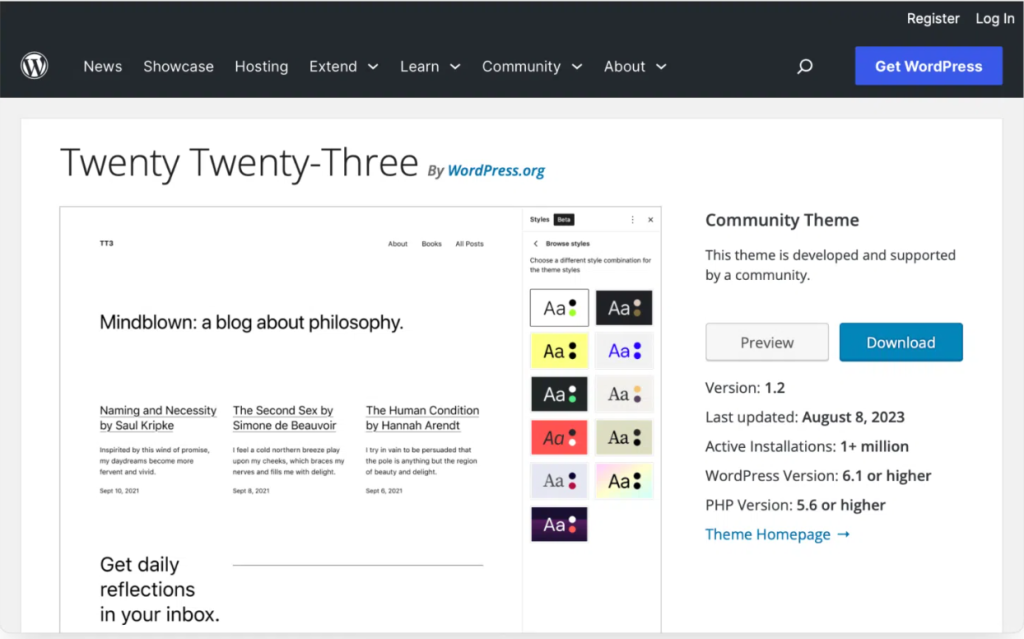Click the Community menu label
1024x639 pixels.
point(521,67)
